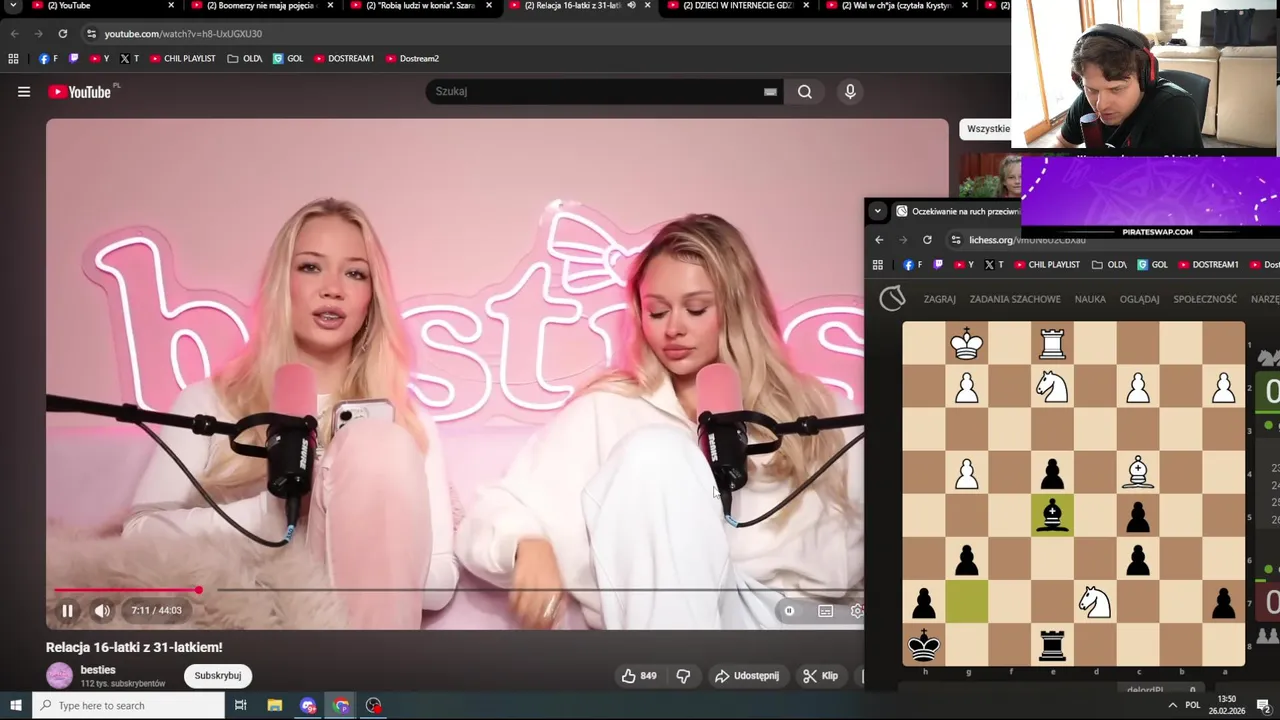
Task: Open the tab search dropdown in the lichess window
Action: [877, 211]
